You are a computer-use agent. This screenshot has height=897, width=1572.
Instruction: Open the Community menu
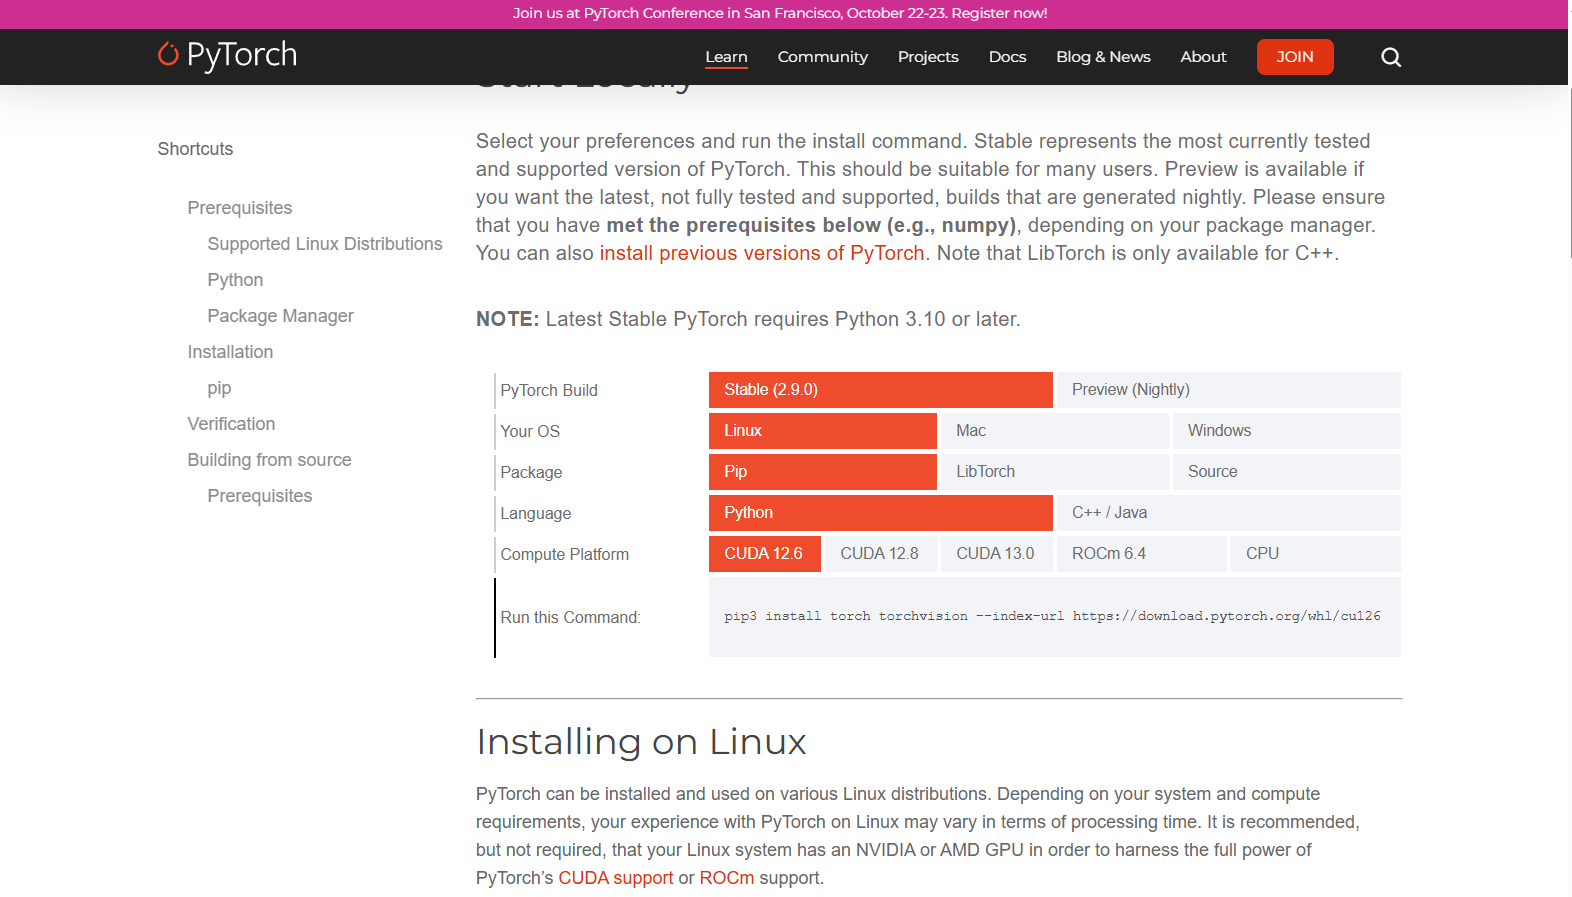823,57
